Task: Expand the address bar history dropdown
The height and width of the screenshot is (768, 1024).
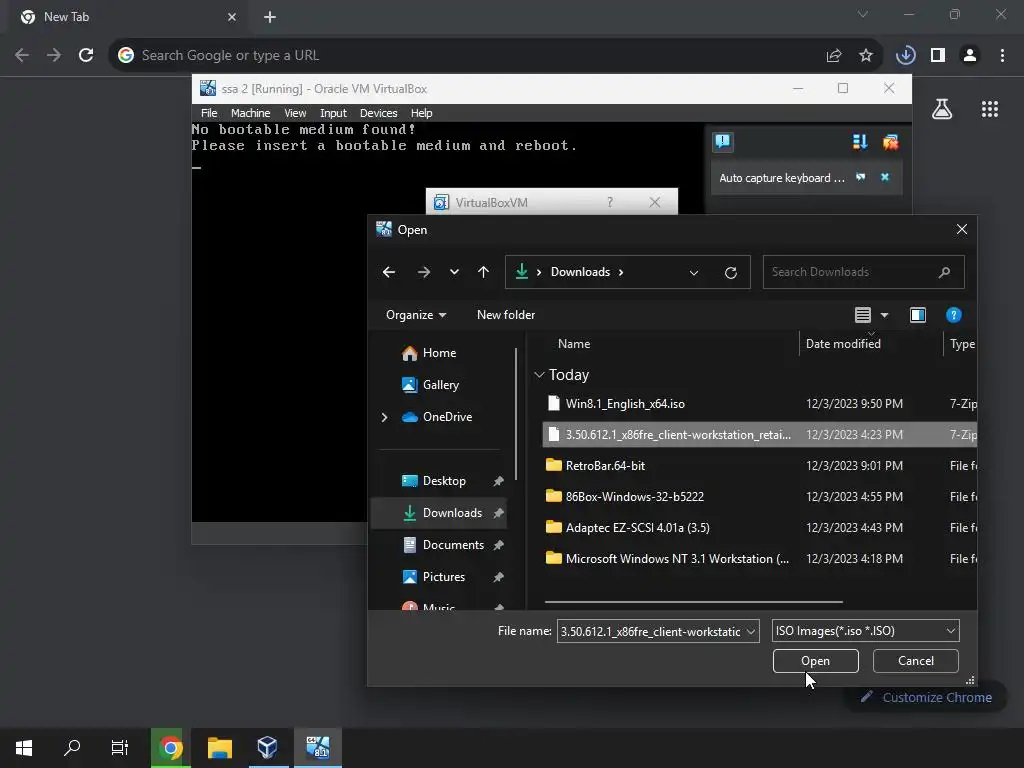Action: (x=694, y=272)
